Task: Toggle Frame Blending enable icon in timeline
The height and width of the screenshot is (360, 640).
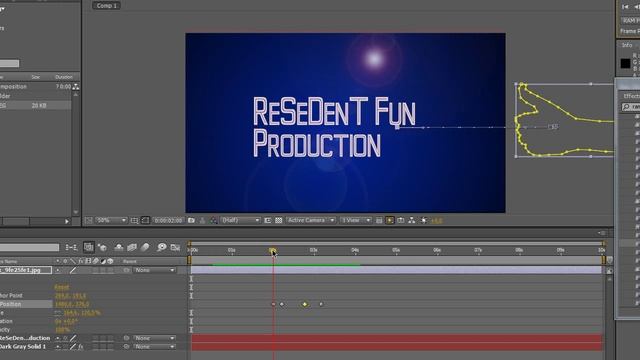Action: pos(132,247)
